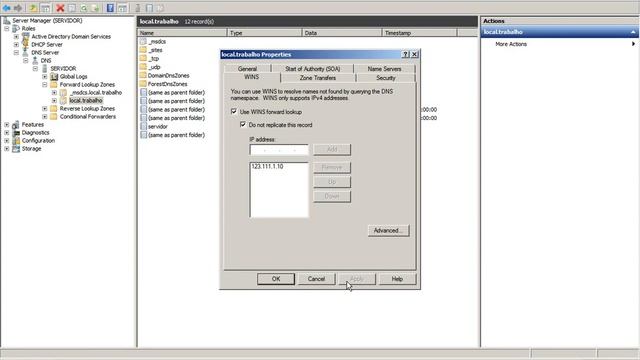Collapse the SERVIDOR node
The height and width of the screenshot is (360, 640).
coord(36,69)
